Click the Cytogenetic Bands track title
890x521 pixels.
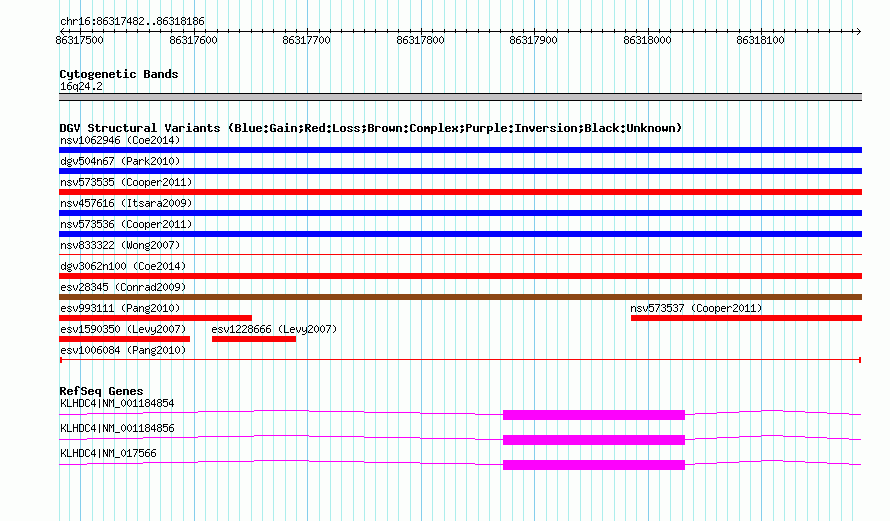click(x=119, y=74)
